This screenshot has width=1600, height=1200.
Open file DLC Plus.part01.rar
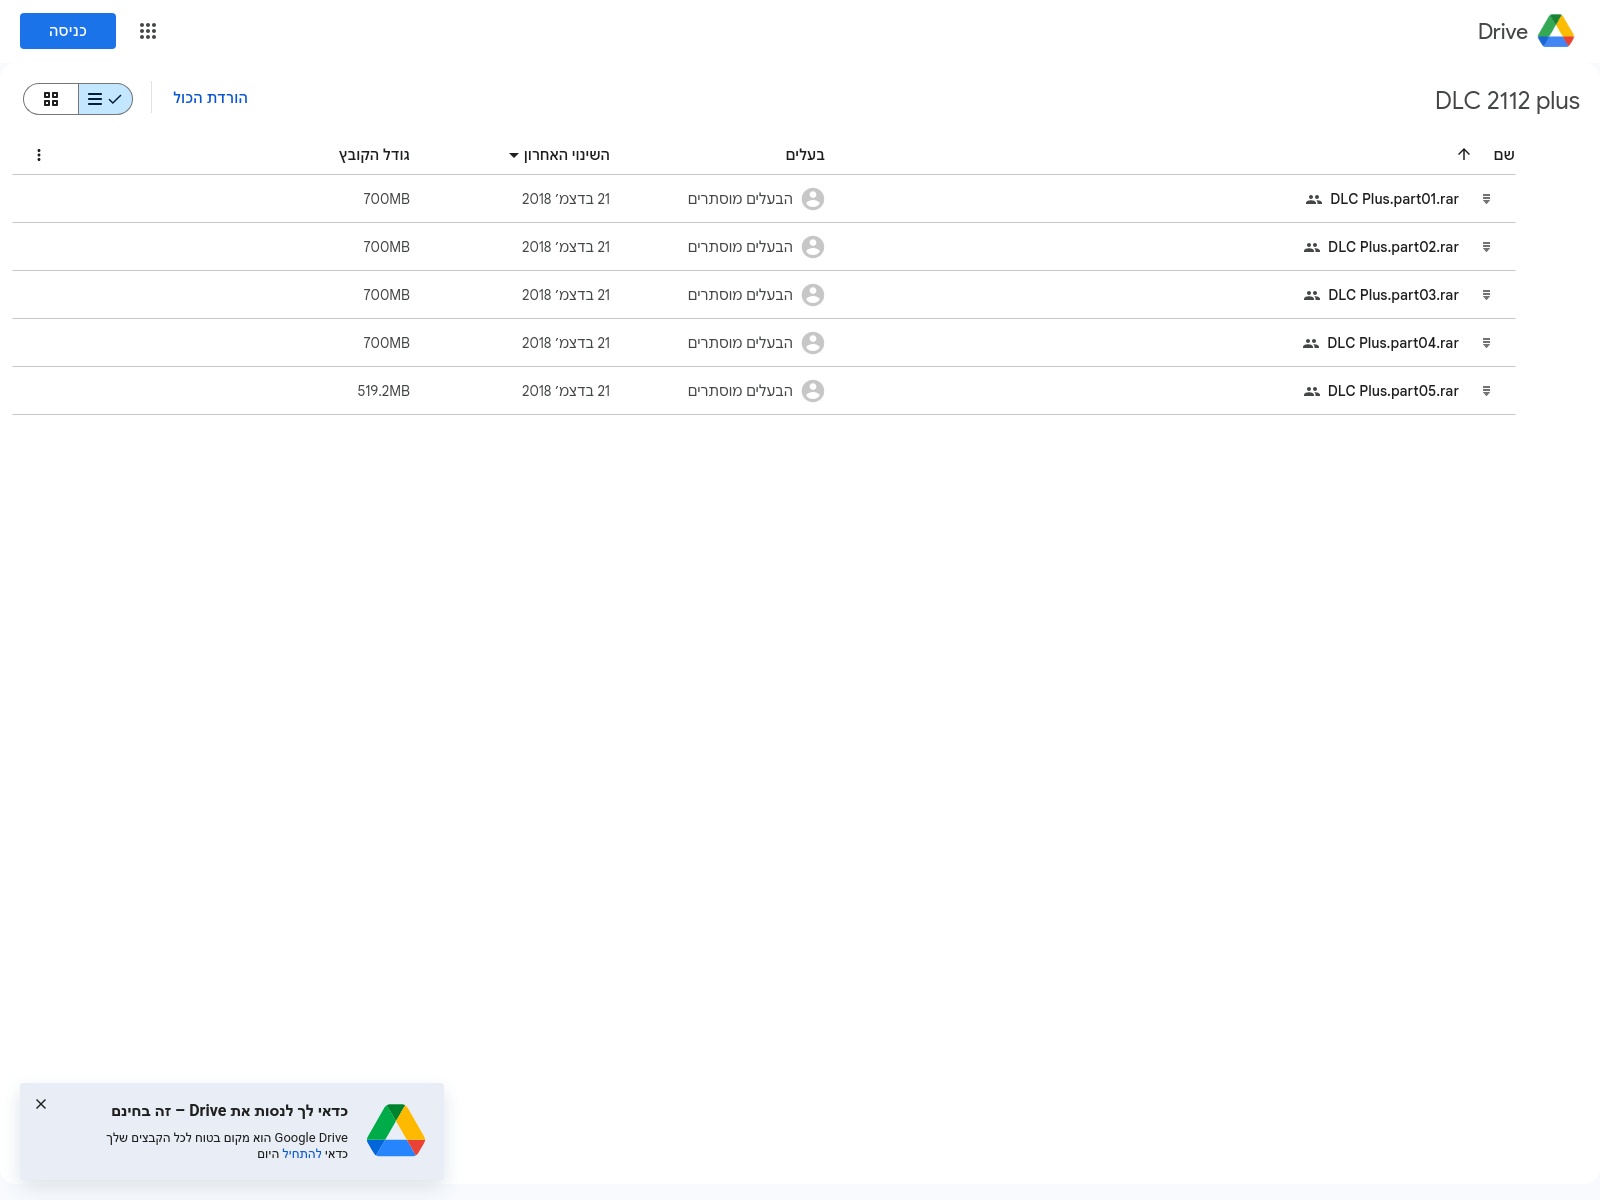point(1394,199)
